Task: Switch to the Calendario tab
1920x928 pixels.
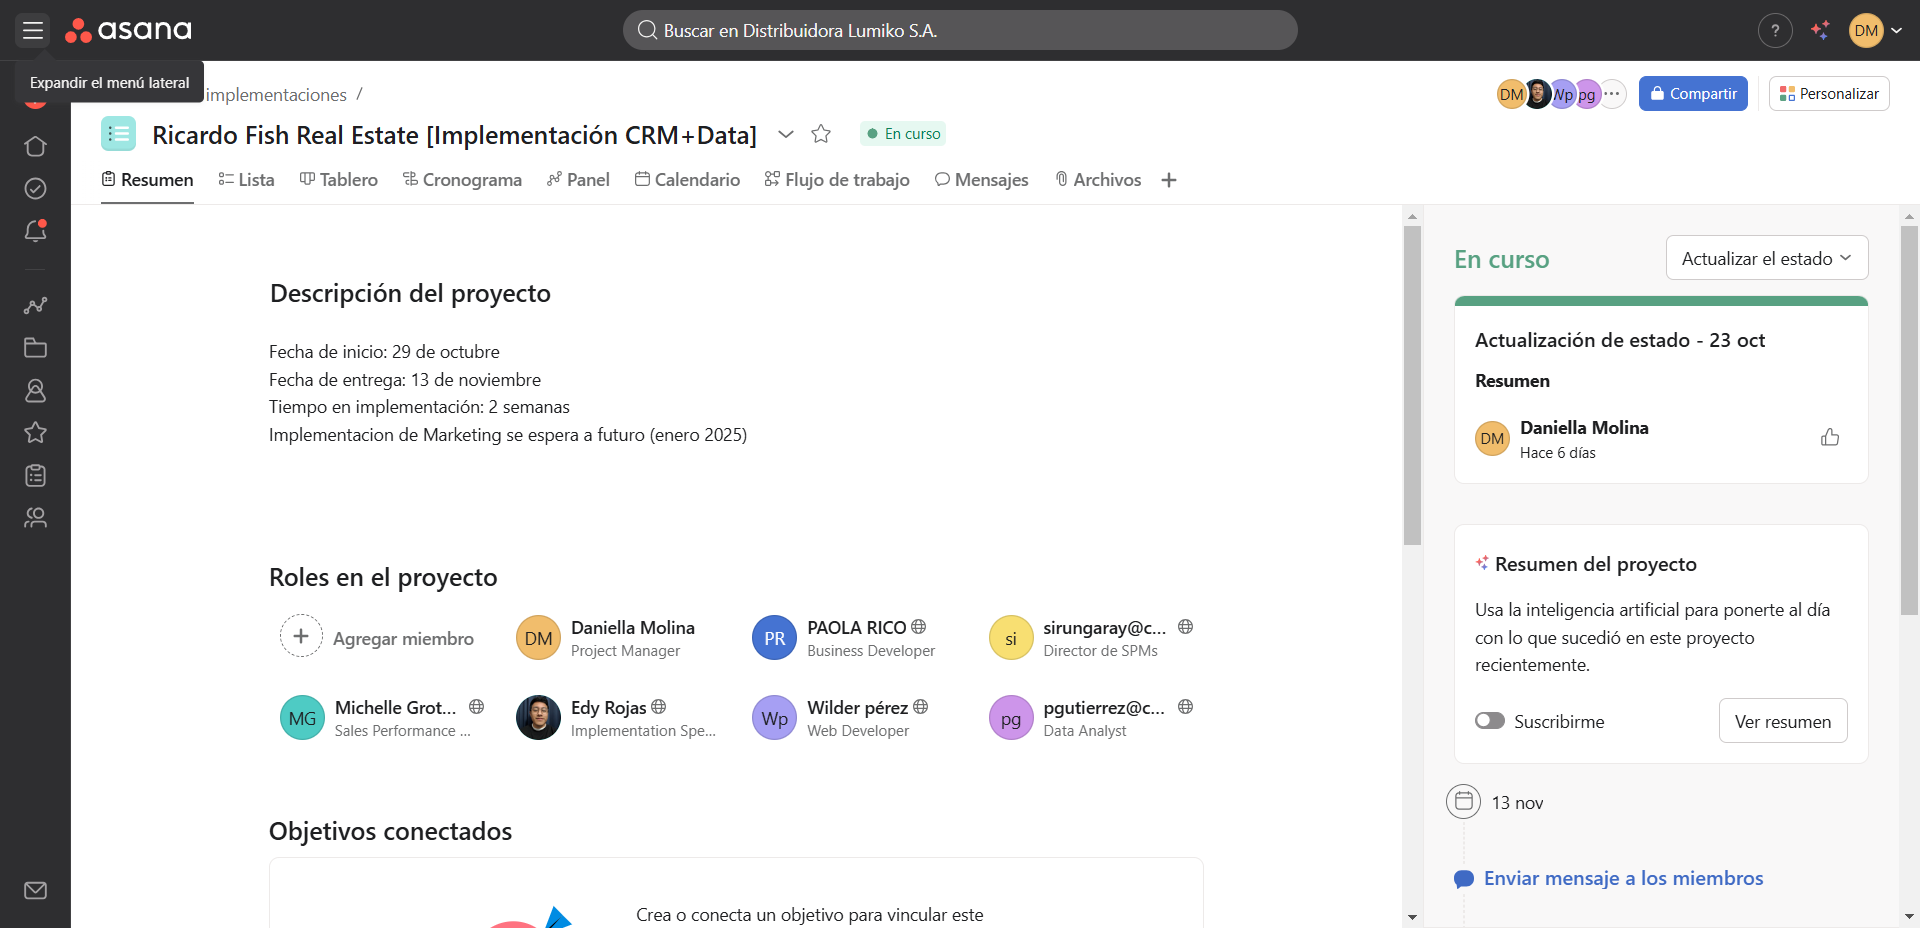Action: pyautogui.click(x=688, y=180)
